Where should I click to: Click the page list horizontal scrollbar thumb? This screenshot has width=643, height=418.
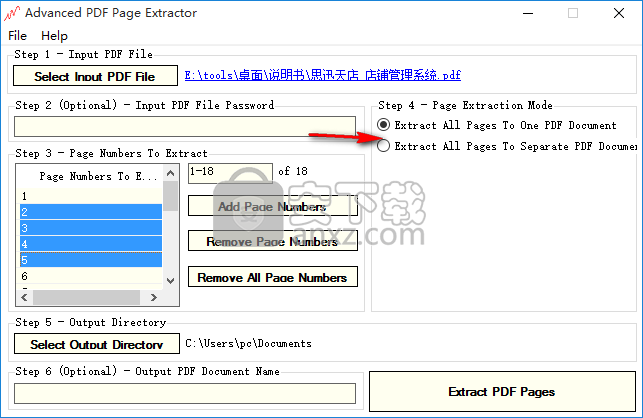87,297
